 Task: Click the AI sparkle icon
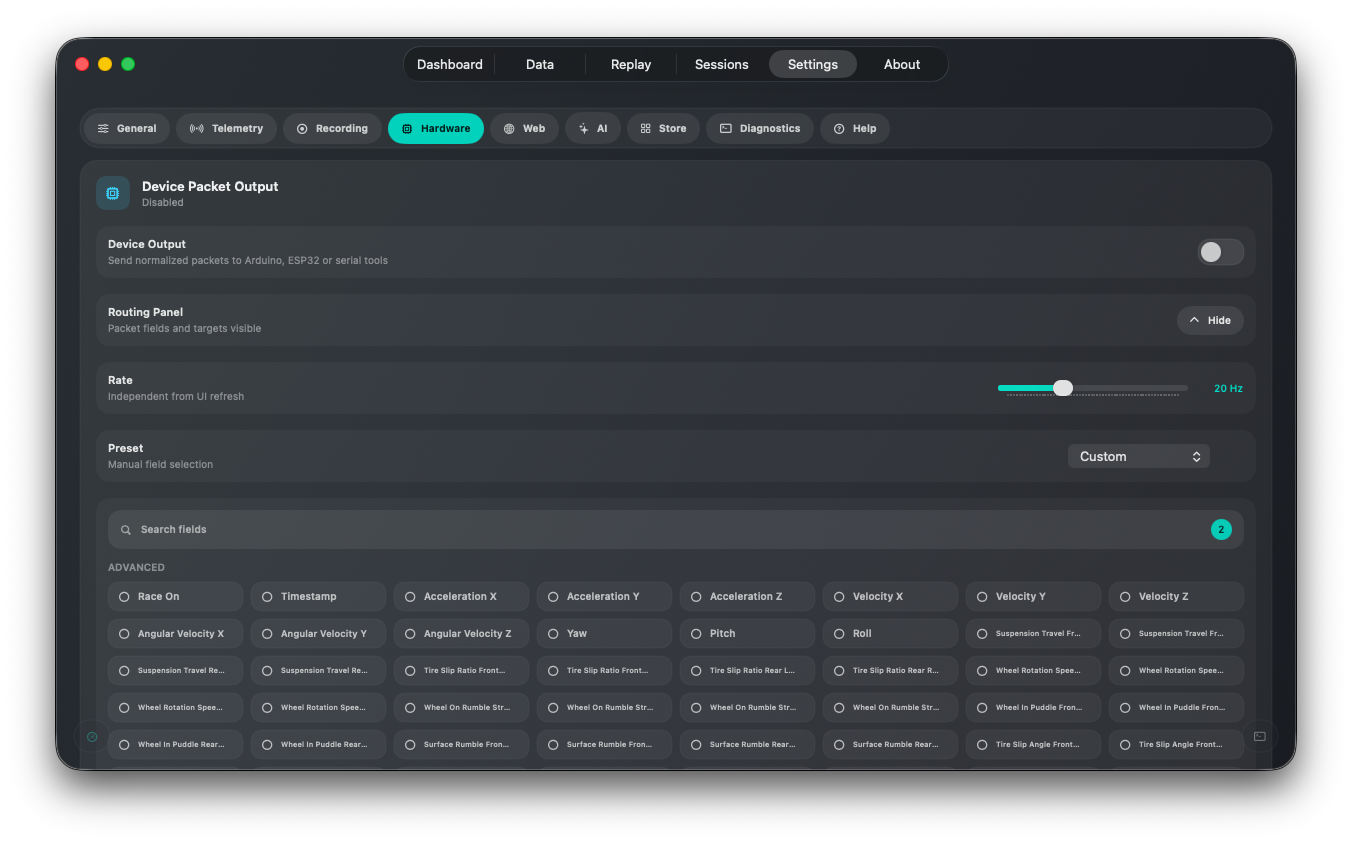point(584,128)
